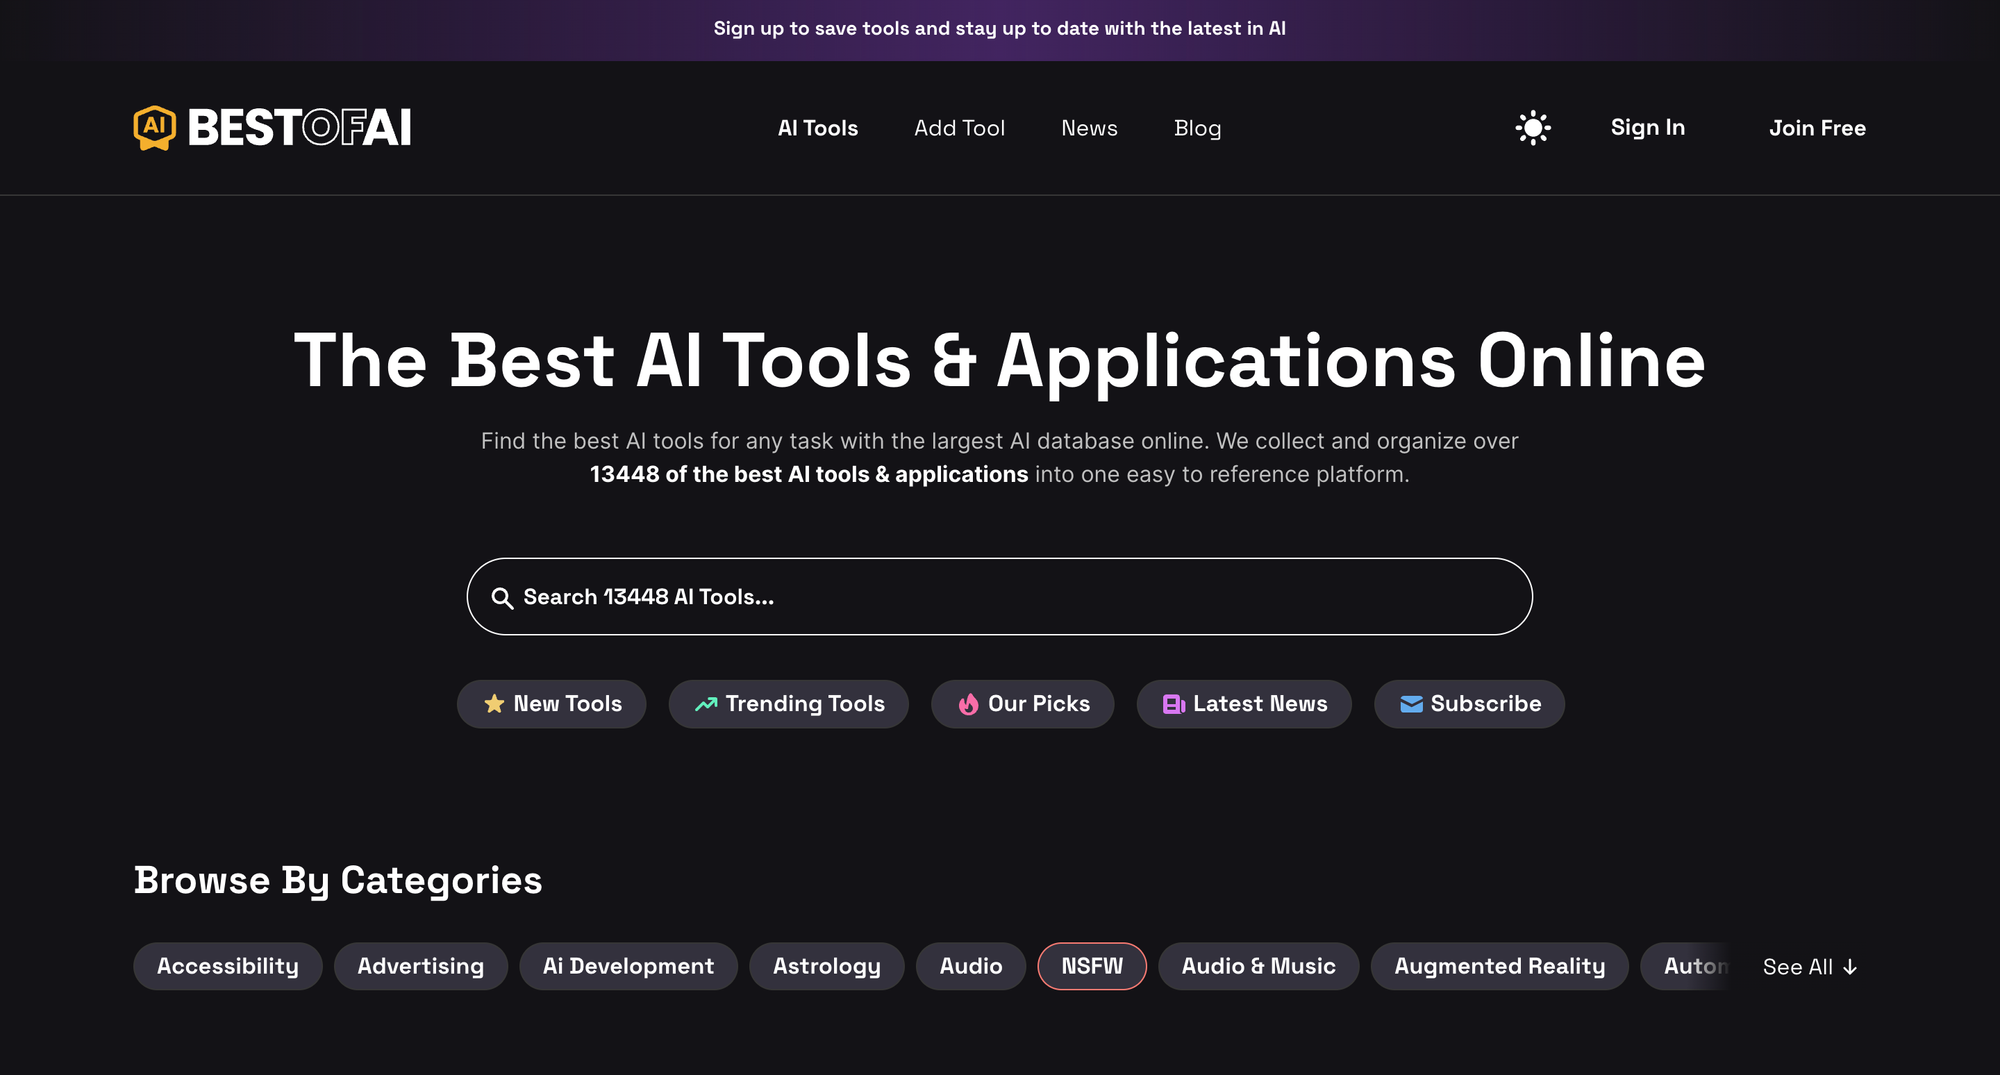The height and width of the screenshot is (1075, 2000).
Task: Click the BestOfAI badge logo icon
Action: click(155, 128)
